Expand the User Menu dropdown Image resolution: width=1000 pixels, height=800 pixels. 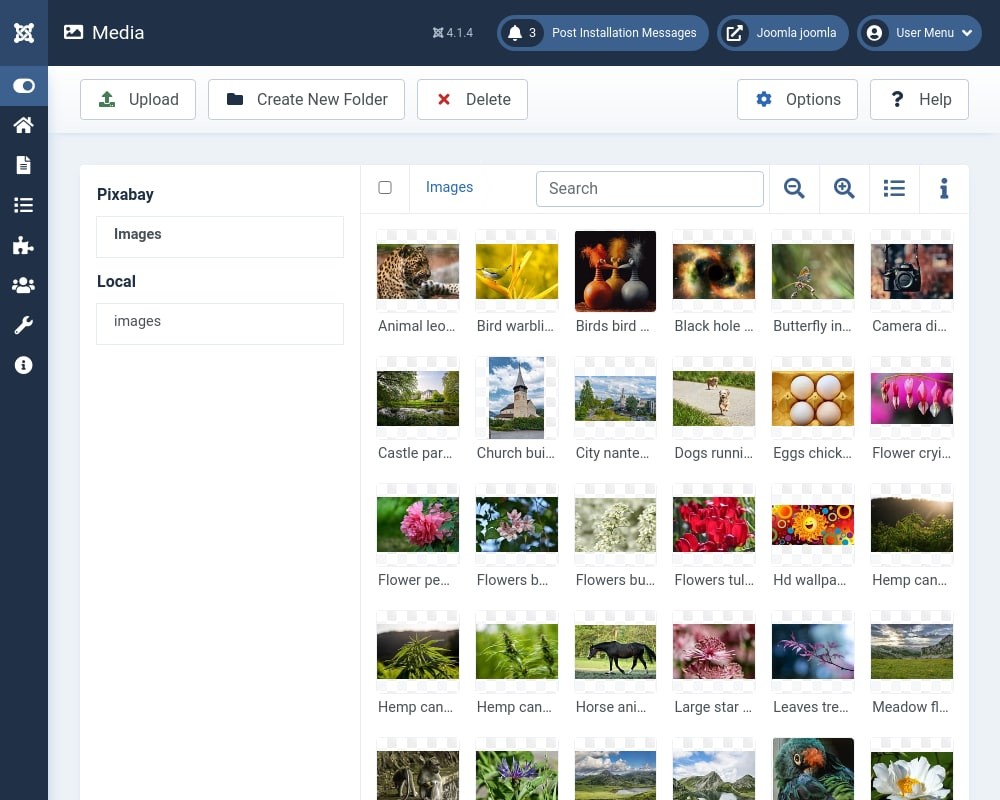coord(919,33)
